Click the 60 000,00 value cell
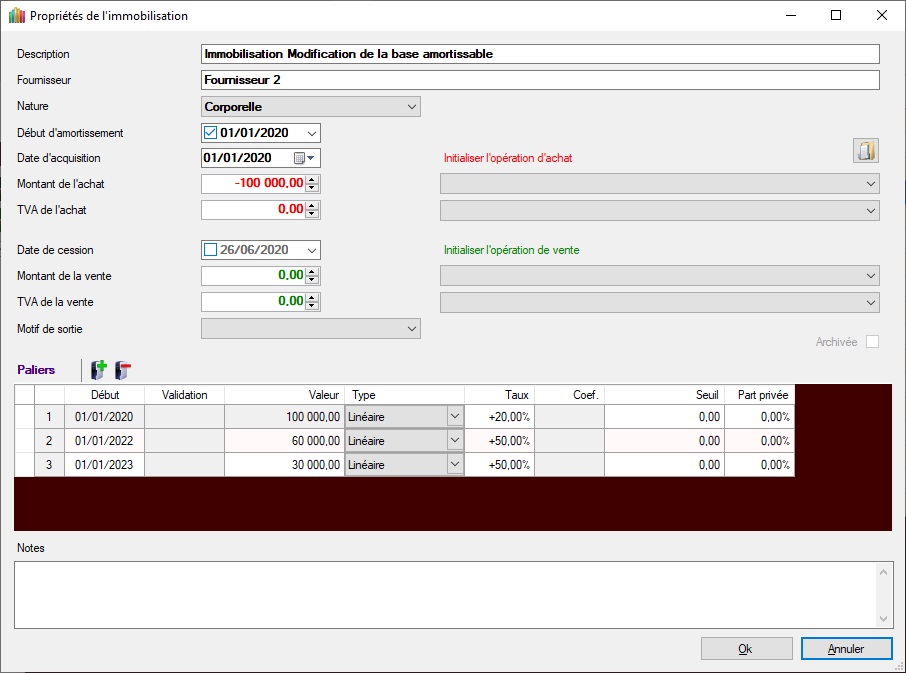This screenshot has width=906, height=673. point(284,441)
